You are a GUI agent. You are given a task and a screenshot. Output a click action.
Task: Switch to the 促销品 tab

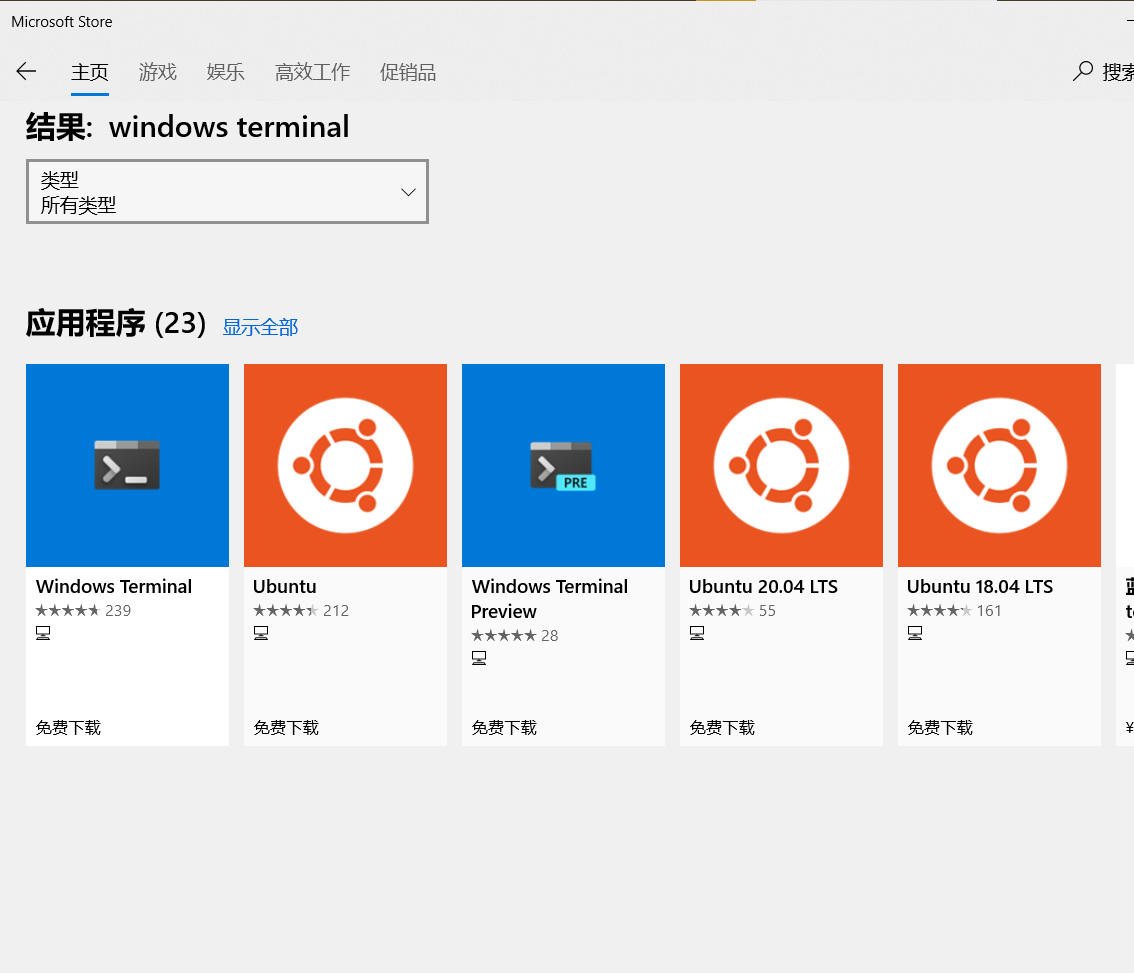coord(408,72)
